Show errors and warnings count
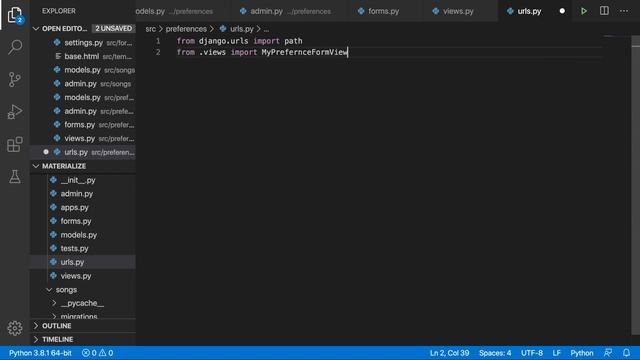 [x=97, y=353]
